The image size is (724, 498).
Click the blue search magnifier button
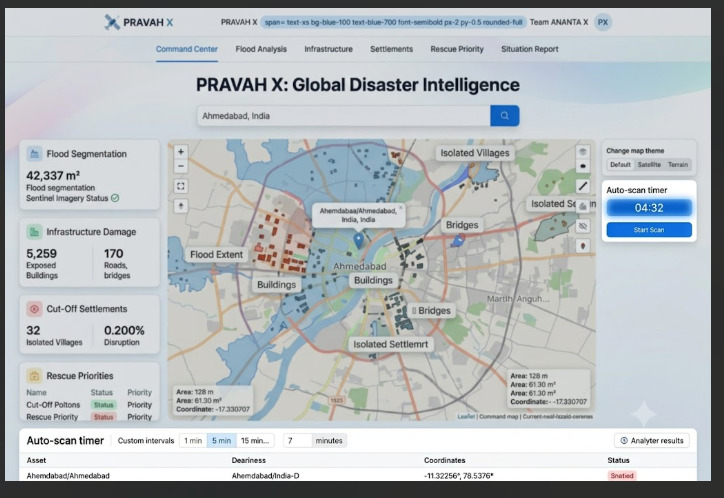[x=505, y=116]
